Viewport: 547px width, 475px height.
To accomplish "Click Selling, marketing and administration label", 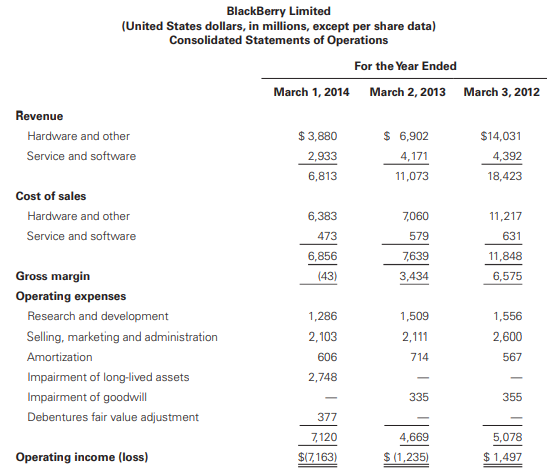I will click(122, 337).
